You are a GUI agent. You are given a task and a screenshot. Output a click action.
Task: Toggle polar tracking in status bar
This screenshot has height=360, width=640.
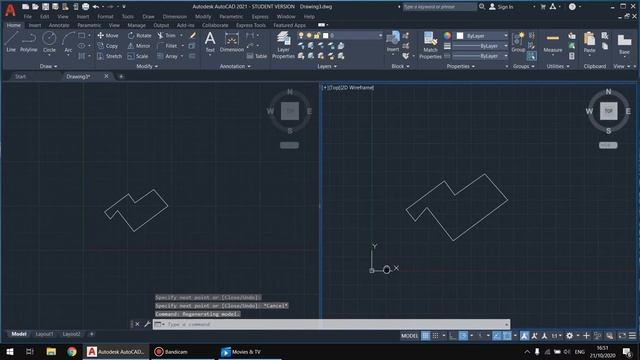(x=463, y=336)
